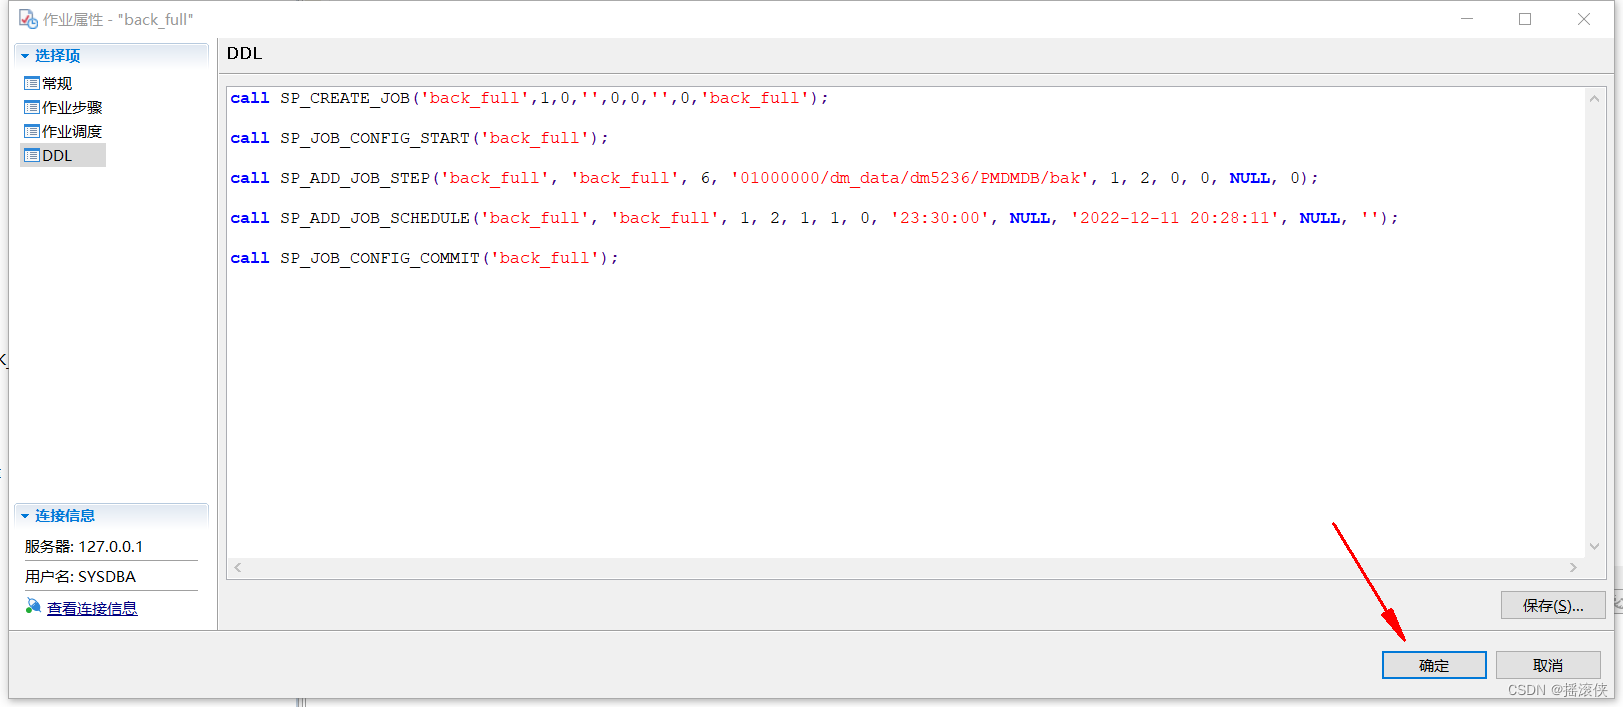Image resolution: width=1623 pixels, height=707 pixels.
Task: Open the 常规 page
Action: click(x=57, y=83)
